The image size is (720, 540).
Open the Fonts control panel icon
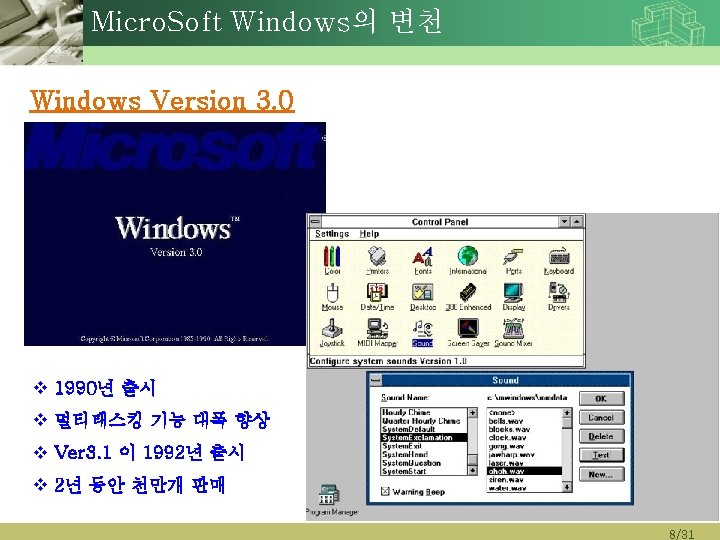(422, 260)
